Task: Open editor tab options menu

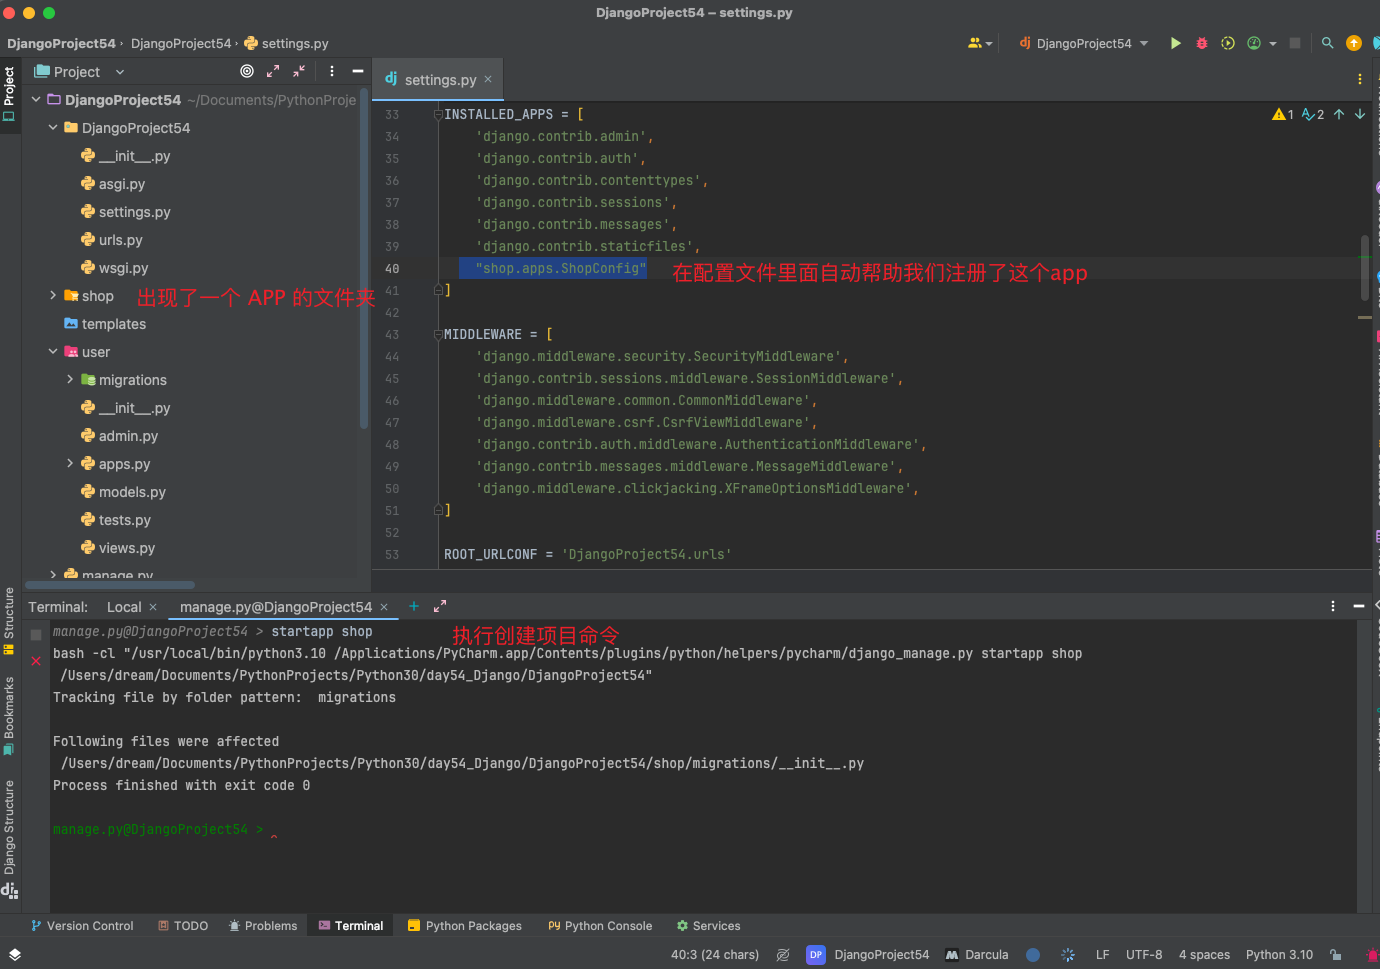Action: pyautogui.click(x=1360, y=79)
